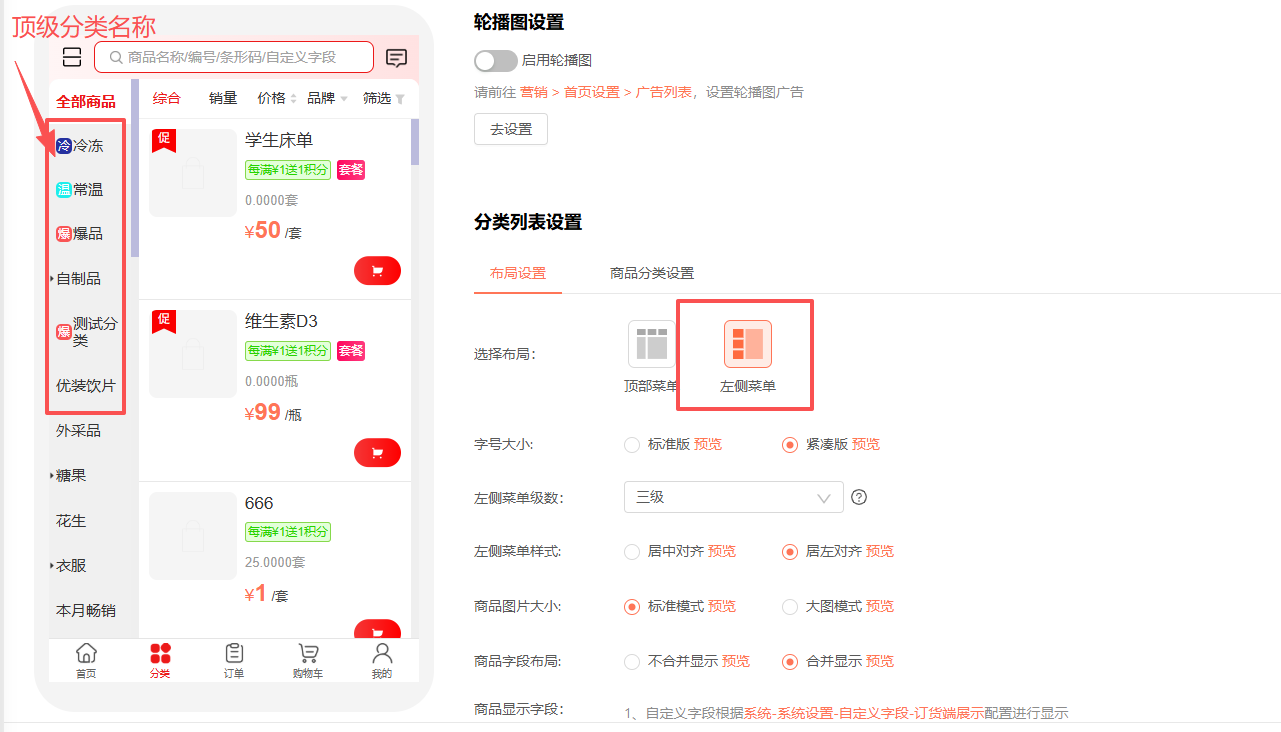This screenshot has width=1281, height=732.
Task: Sort products by 价格
Action: coord(277,98)
